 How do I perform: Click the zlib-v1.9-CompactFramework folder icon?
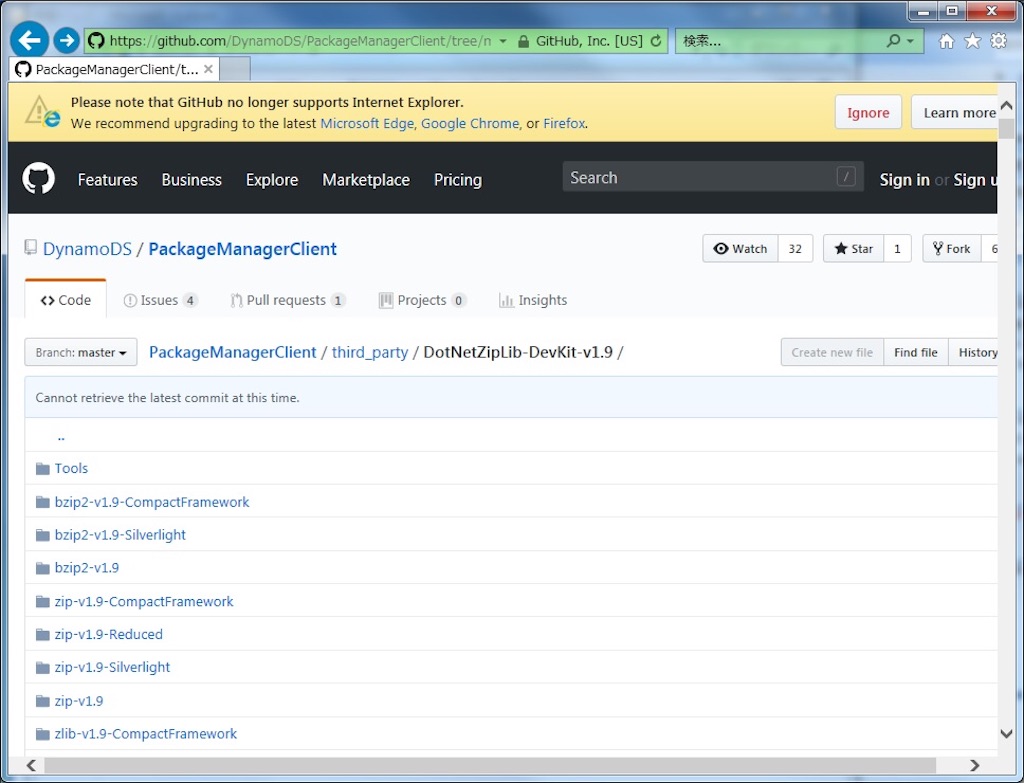[43, 734]
